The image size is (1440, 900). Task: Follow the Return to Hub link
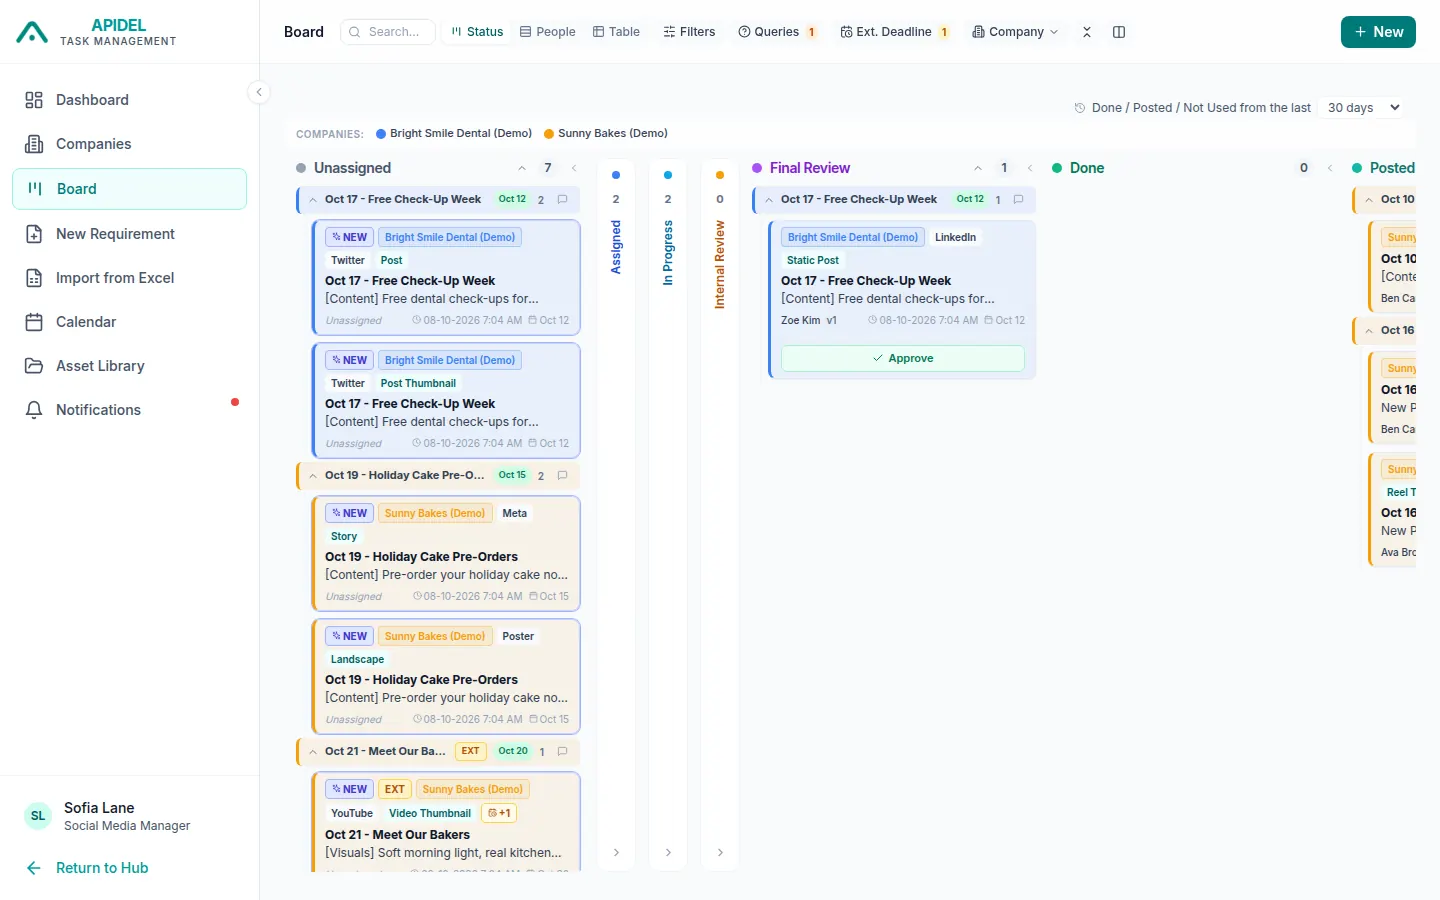[88, 868]
